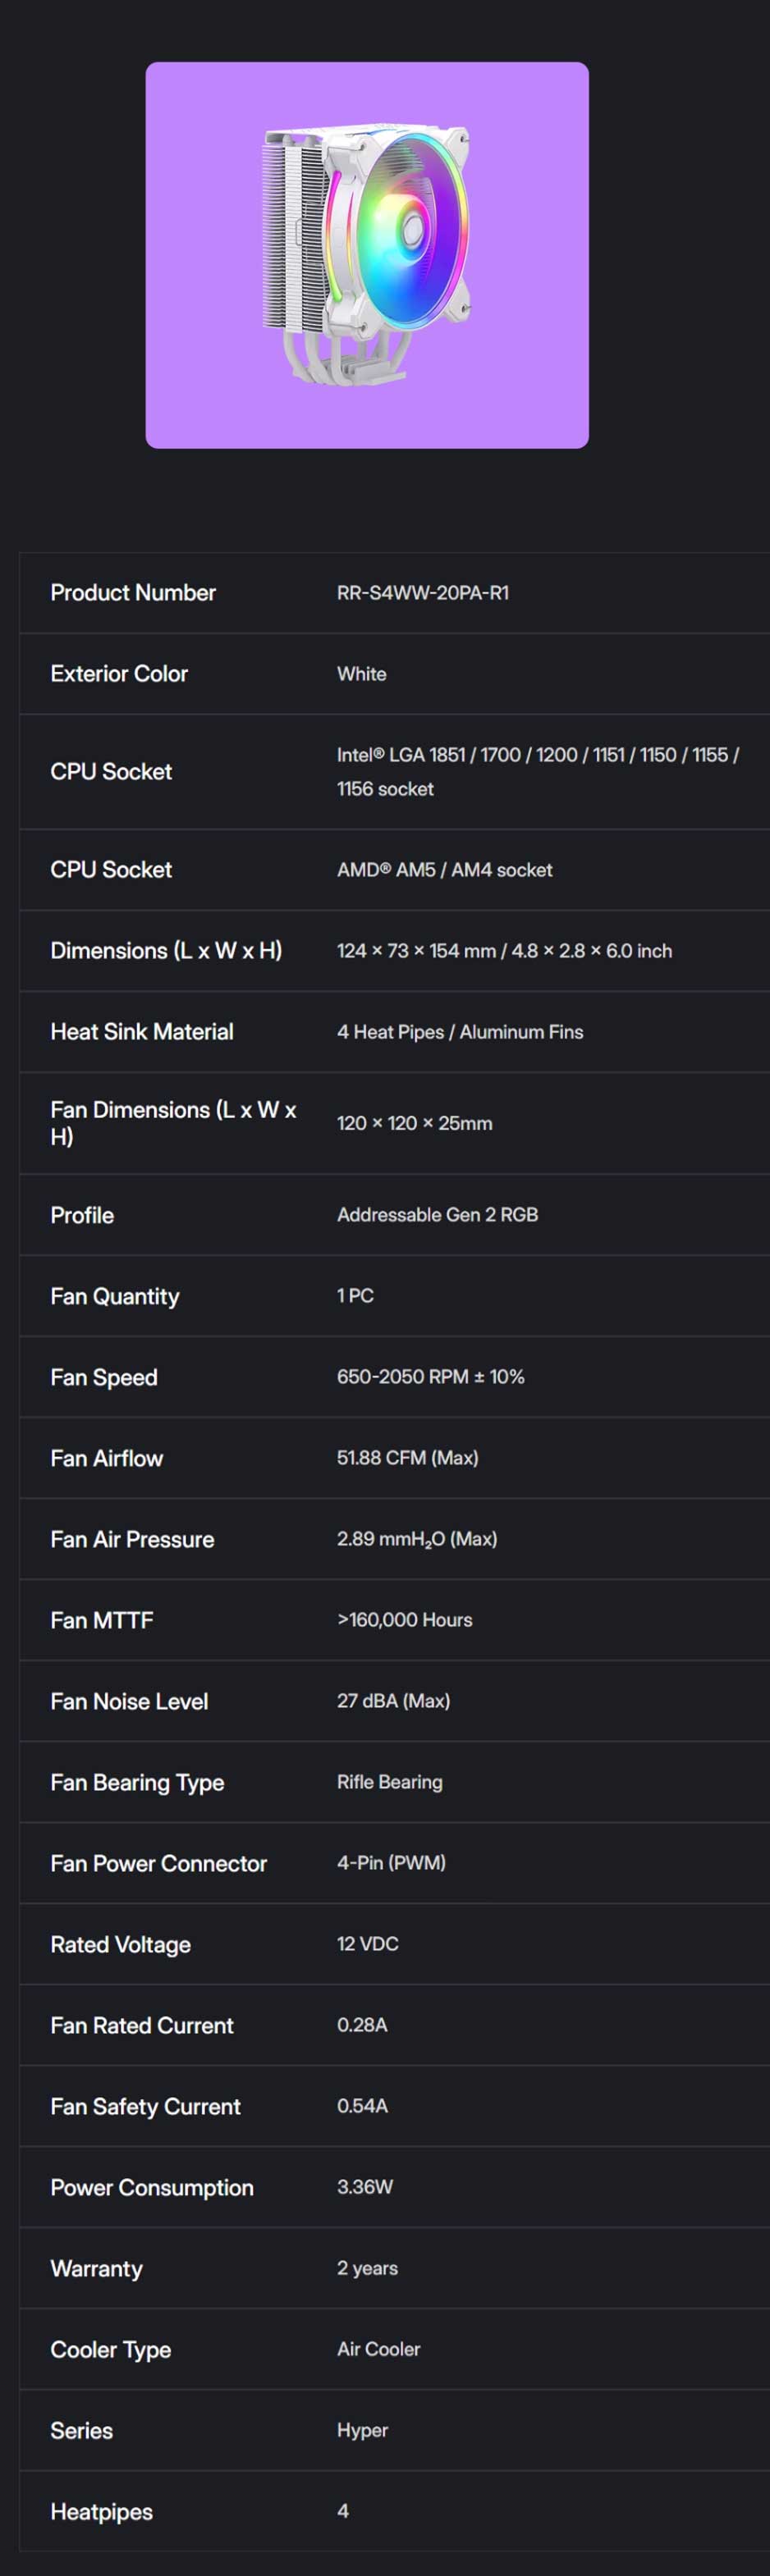Click the AMD AM5 / AM4 socket value
The image size is (770, 2576).
444,870
